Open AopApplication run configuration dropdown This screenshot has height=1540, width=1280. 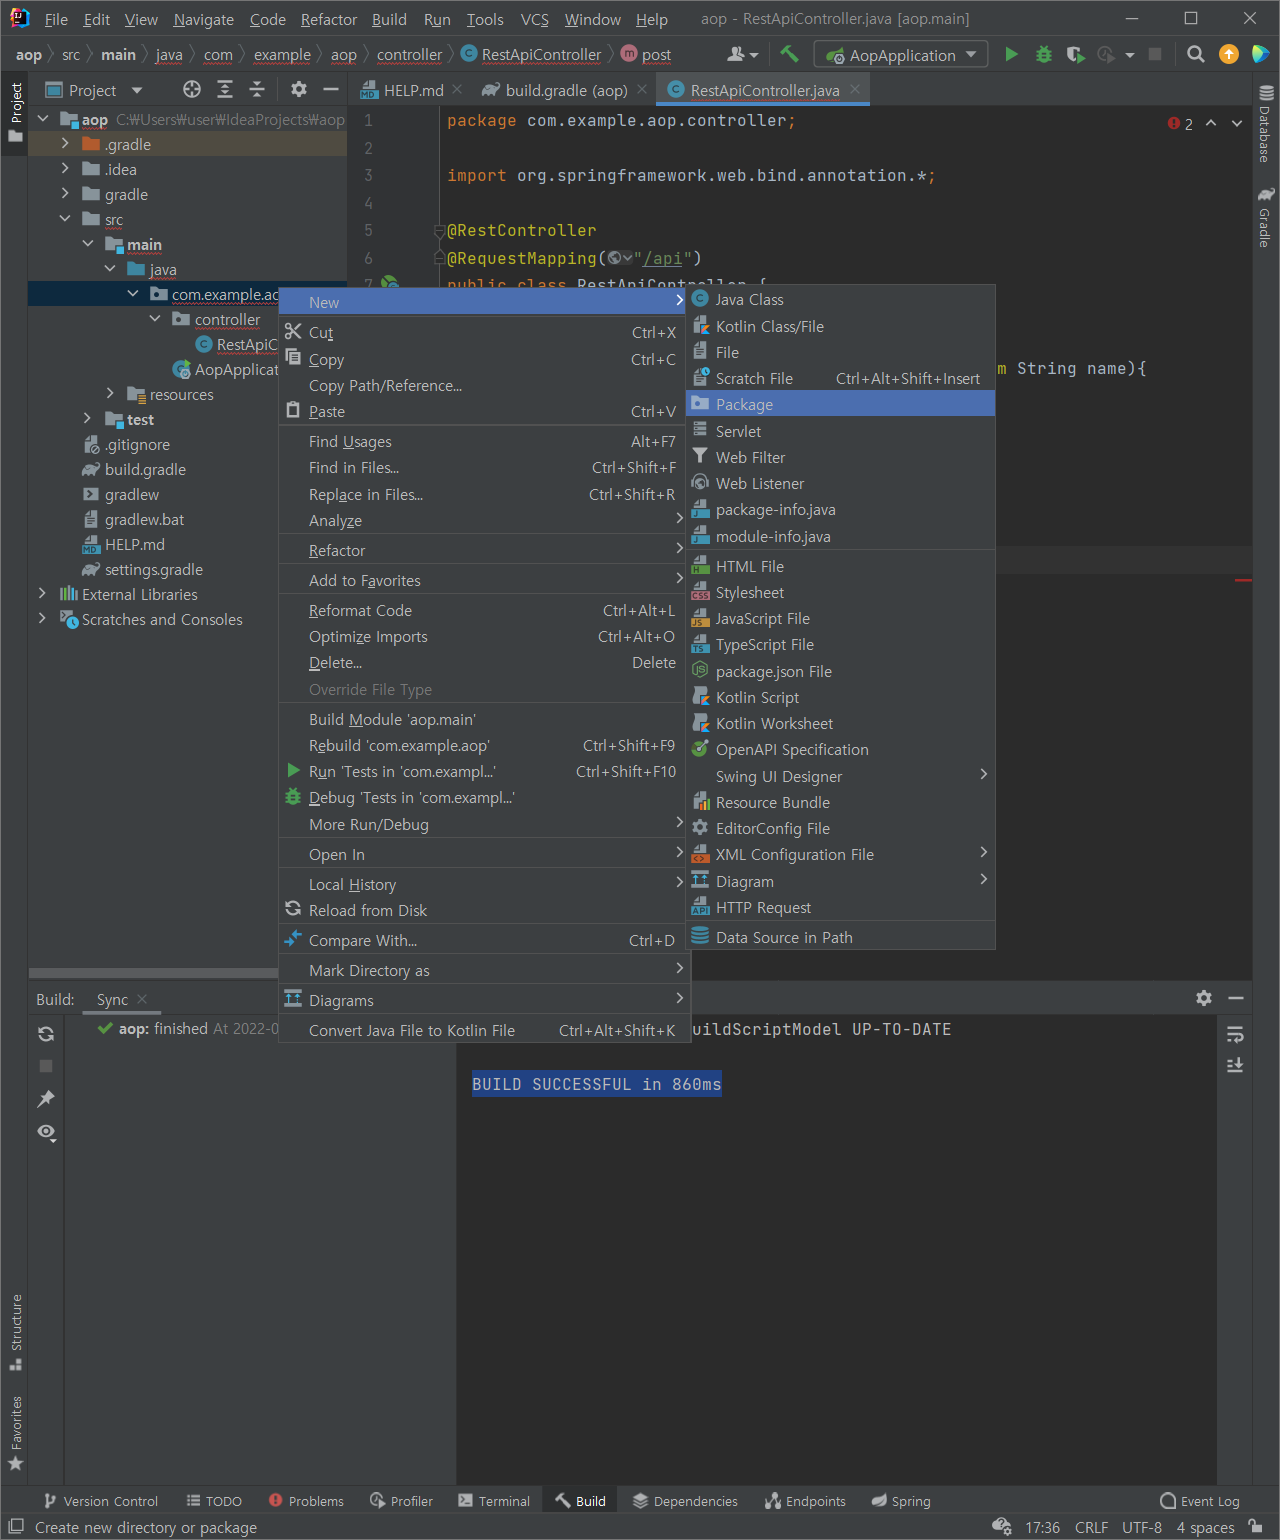click(901, 55)
